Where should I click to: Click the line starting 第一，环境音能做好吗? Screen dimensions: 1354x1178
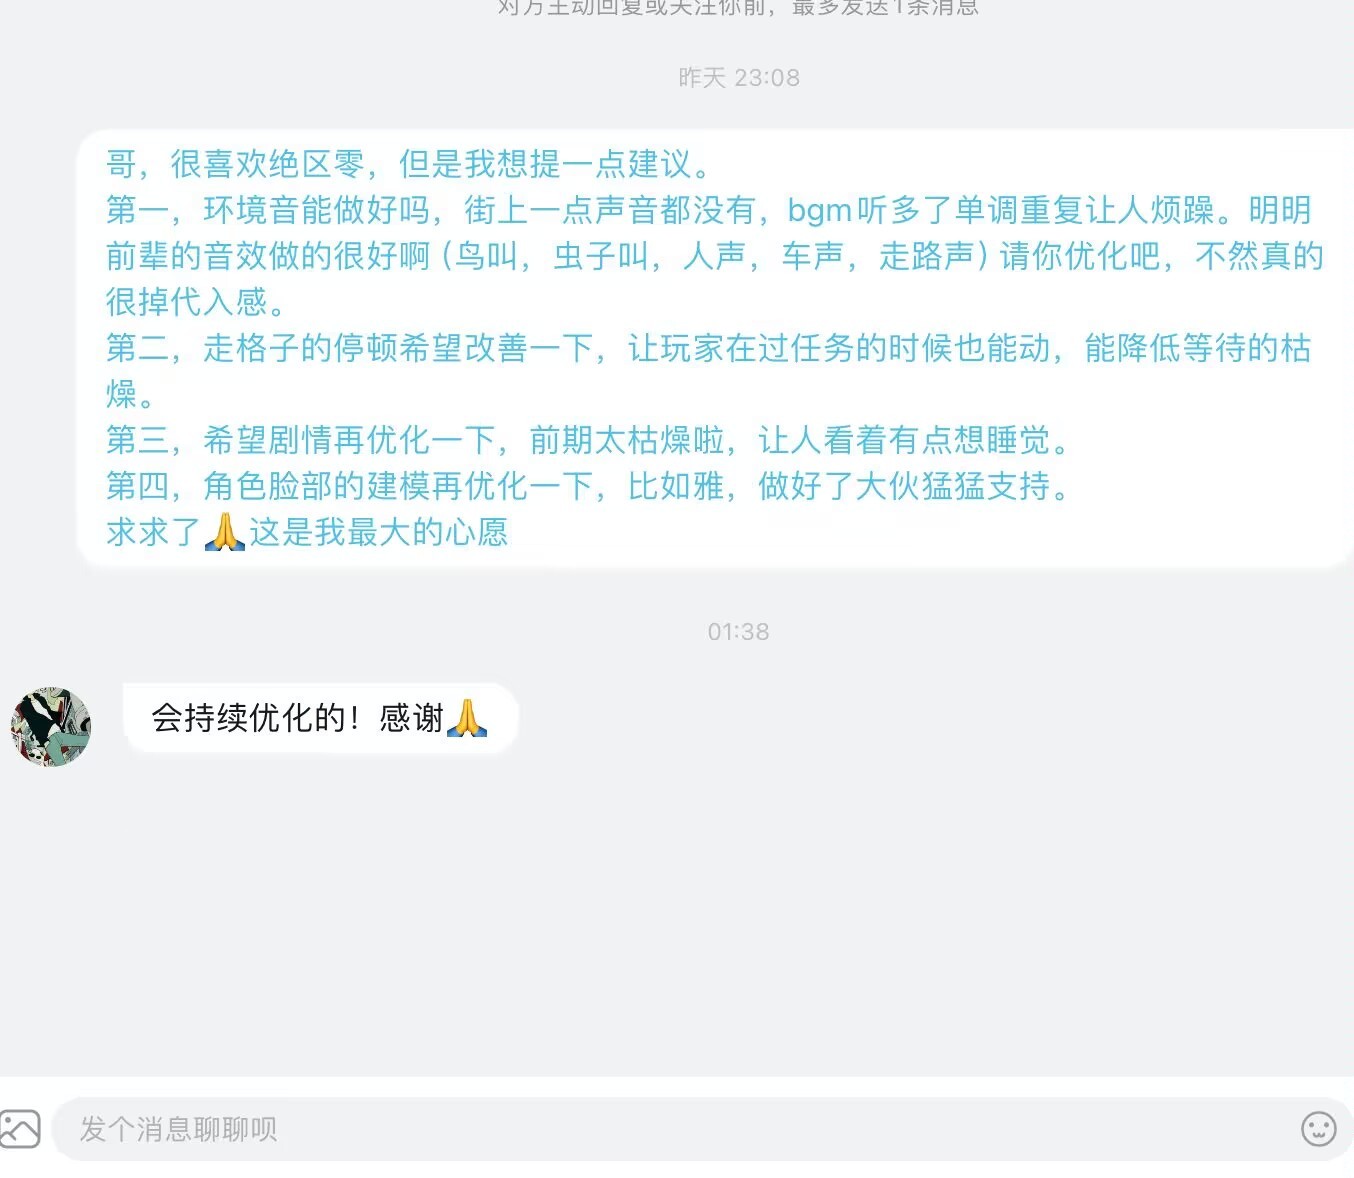click(708, 210)
